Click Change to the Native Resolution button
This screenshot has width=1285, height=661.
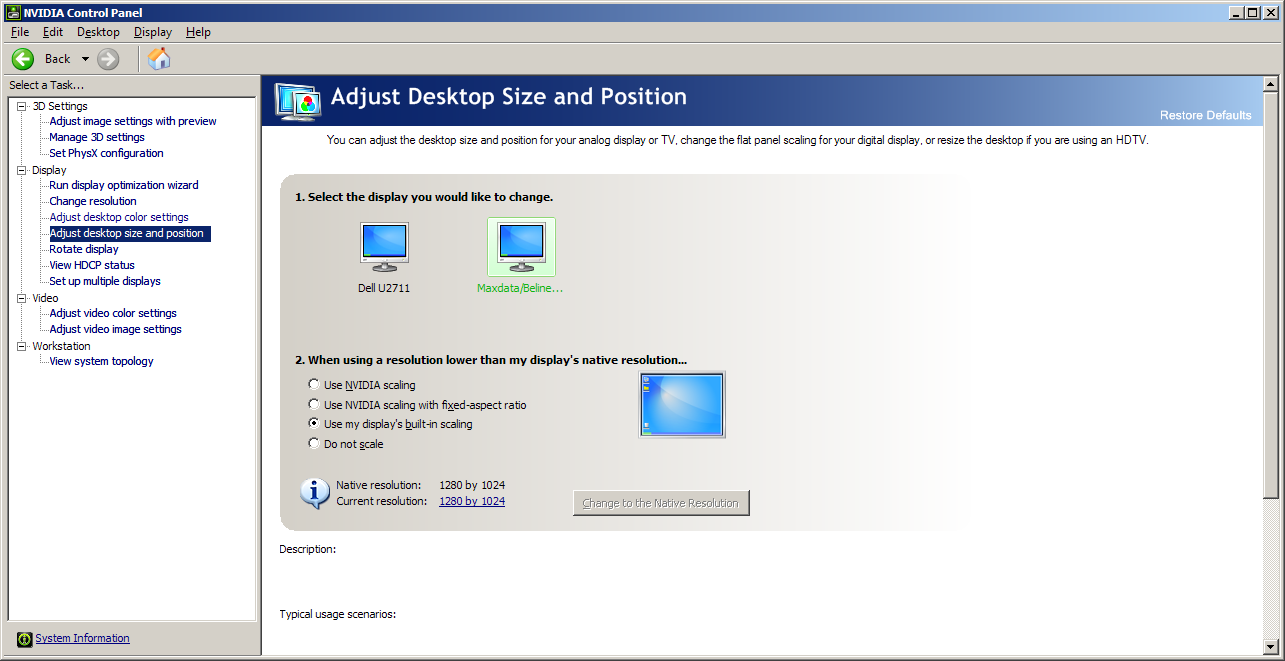tap(661, 503)
